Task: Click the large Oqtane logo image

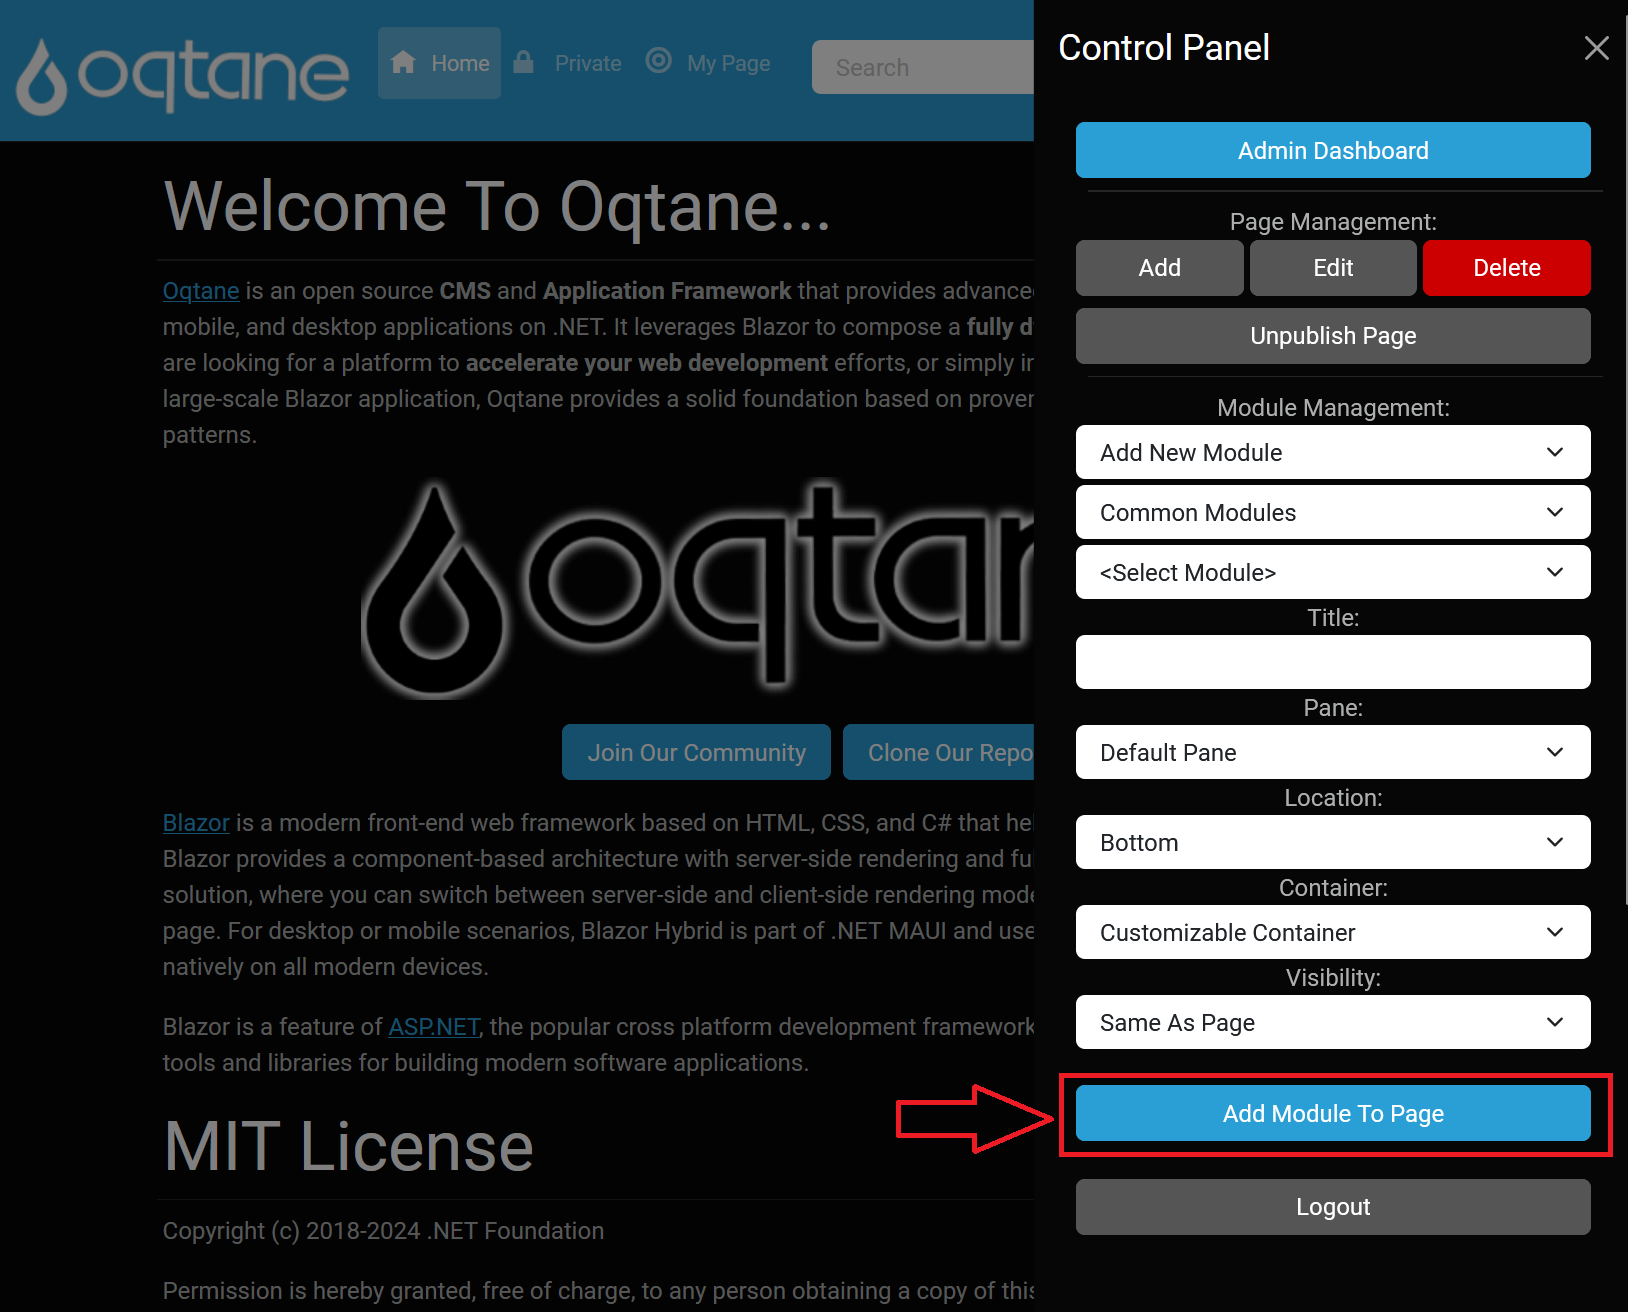Action: [697, 588]
